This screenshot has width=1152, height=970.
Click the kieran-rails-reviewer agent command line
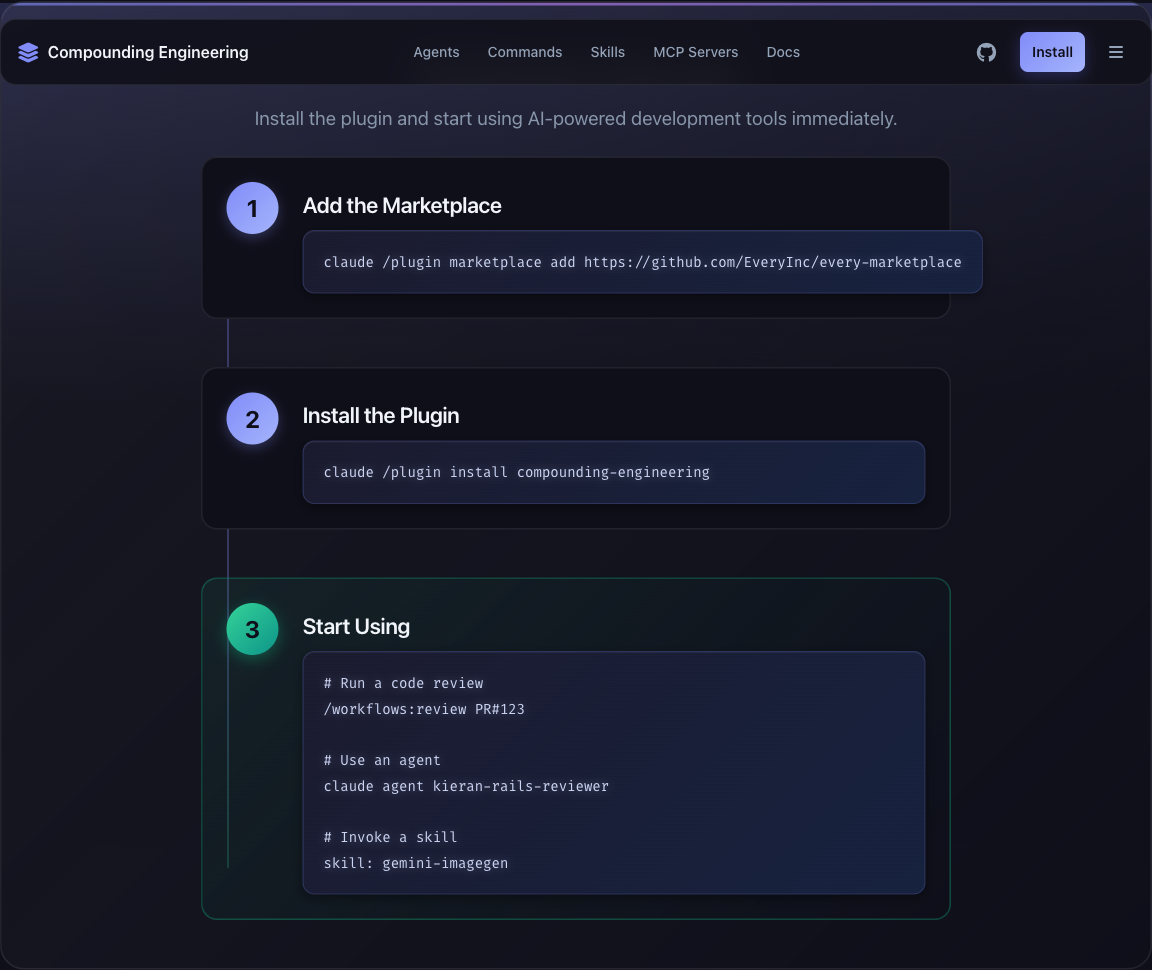click(x=466, y=786)
